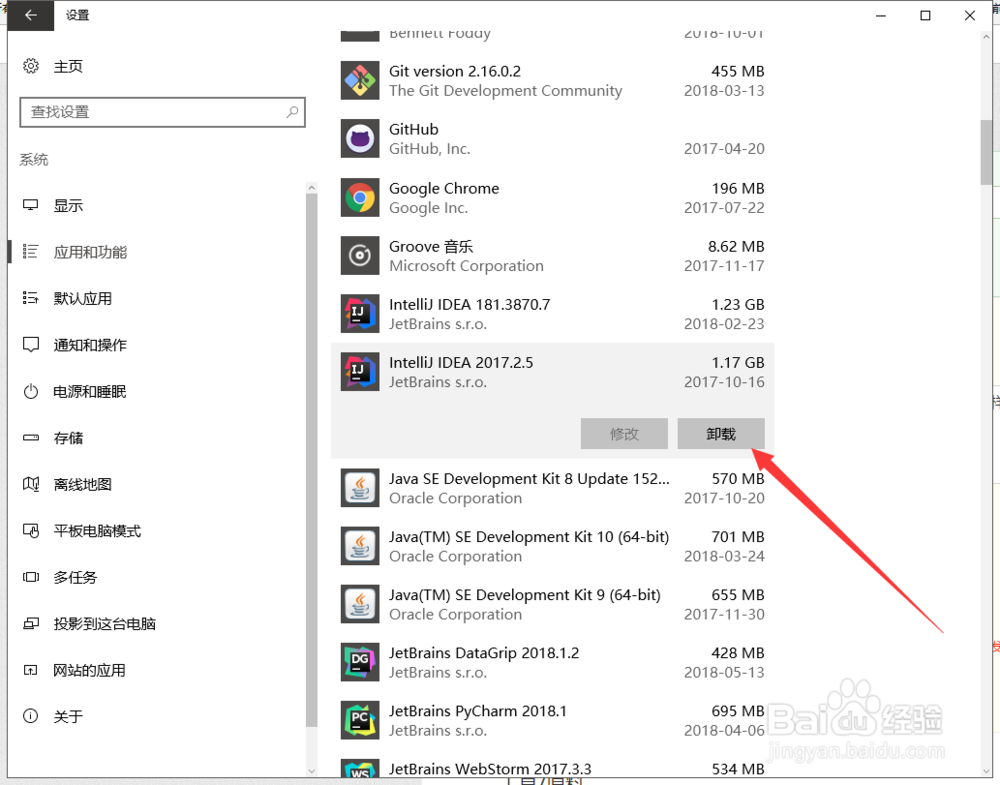Select the 网站的应用 icon

coord(31,670)
